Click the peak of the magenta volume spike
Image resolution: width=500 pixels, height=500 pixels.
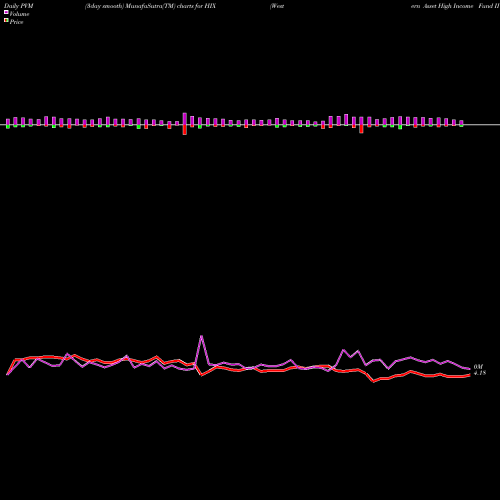[x=201, y=336]
